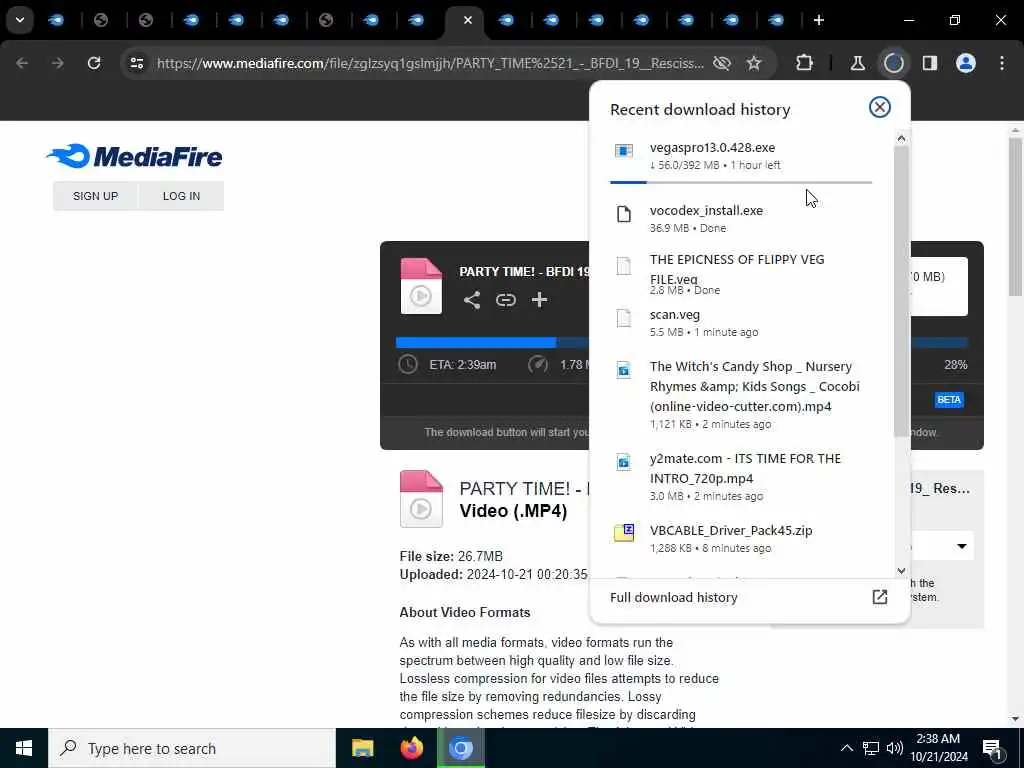Screen dimensions: 1024x768
Task: Click the VBCABLE_Driver_Pack45.zip download entry
Action: 742,538
